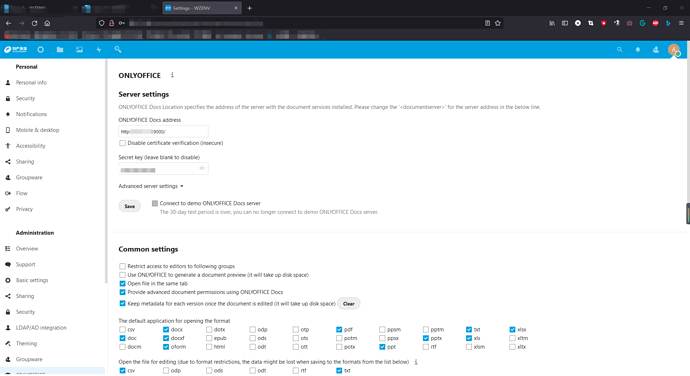Enable Disable certificate verification checkbox
Viewport: 690px width, 376px height.
[x=122, y=143]
